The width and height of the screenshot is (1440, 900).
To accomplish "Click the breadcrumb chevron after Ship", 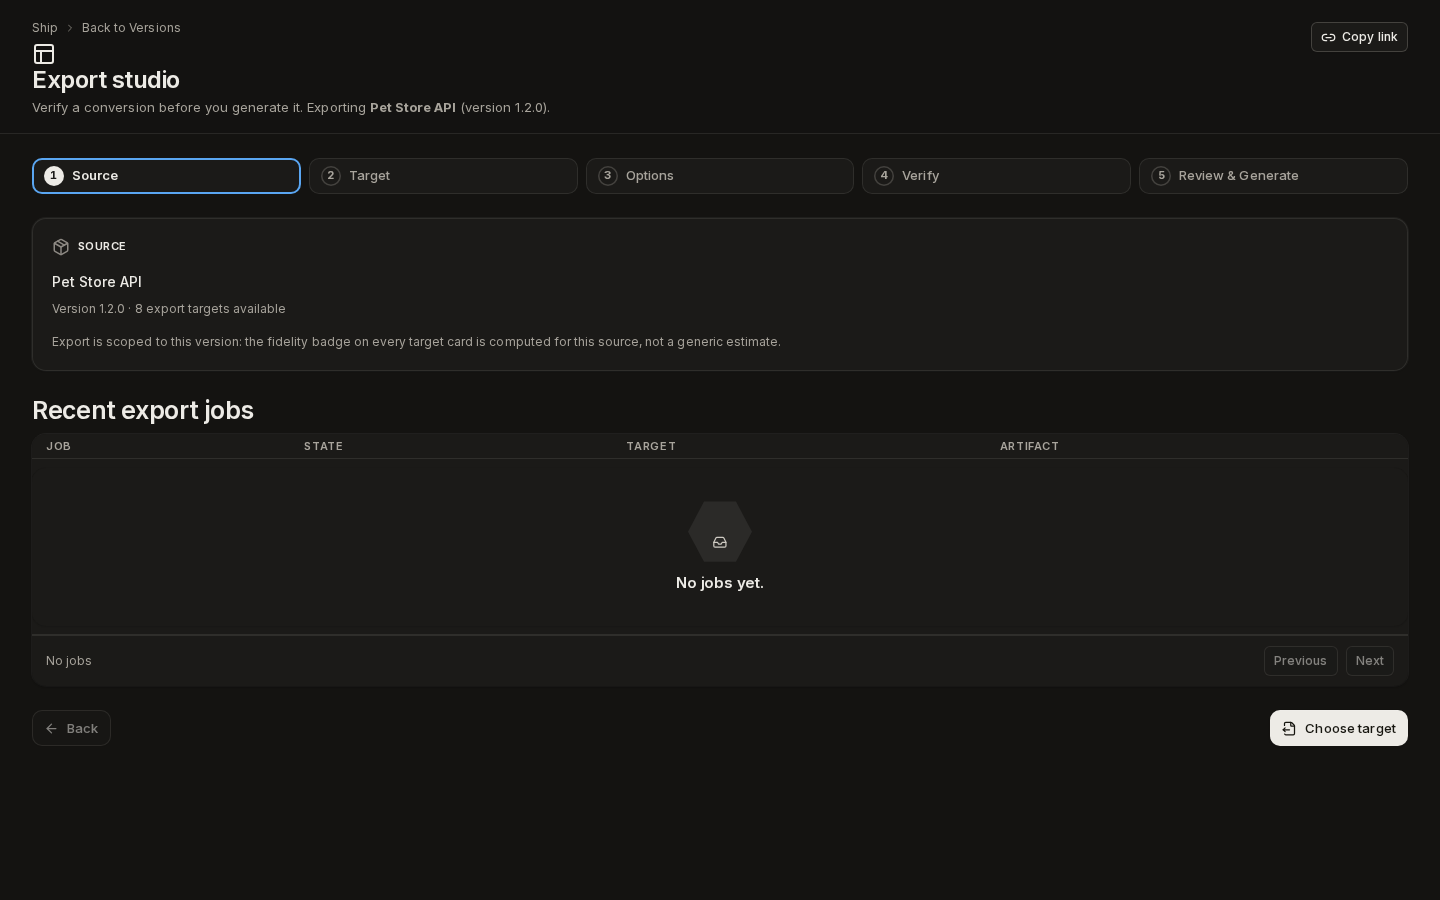I will coord(70,28).
